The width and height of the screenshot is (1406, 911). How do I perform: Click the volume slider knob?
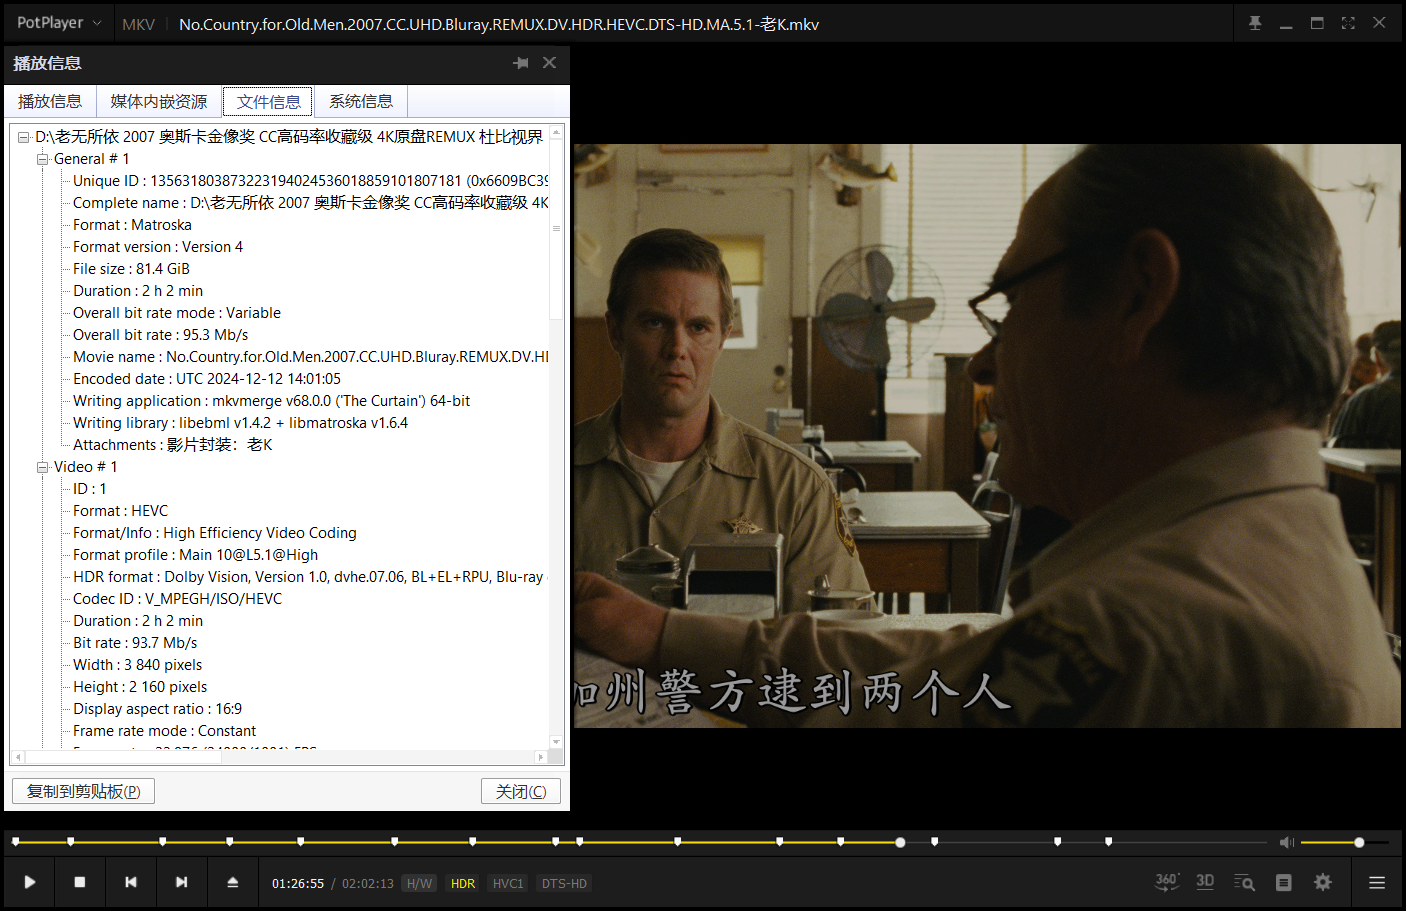point(1359,842)
